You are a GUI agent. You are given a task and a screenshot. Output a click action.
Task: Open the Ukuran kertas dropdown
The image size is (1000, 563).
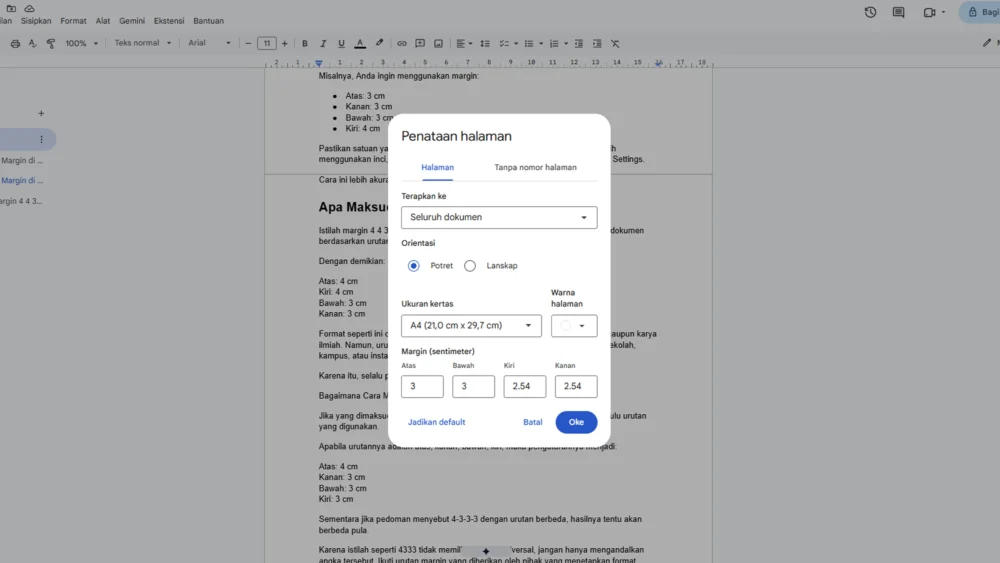coord(471,326)
